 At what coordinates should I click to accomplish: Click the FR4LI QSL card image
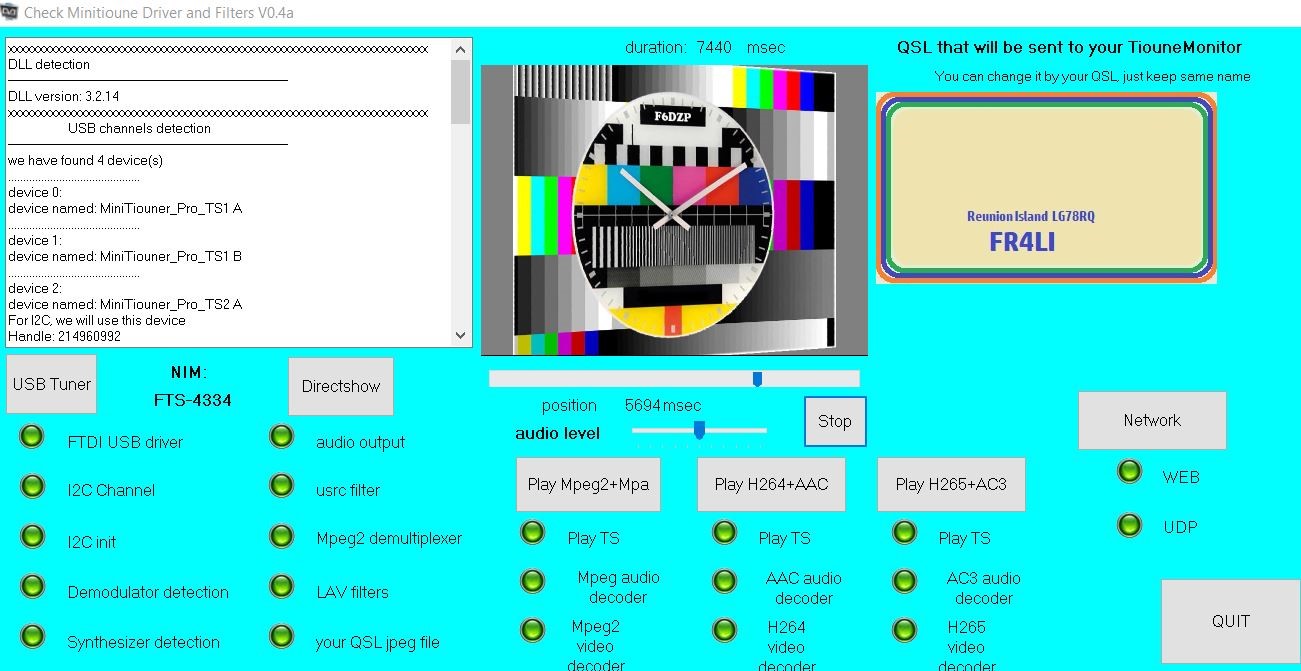[x=1046, y=188]
